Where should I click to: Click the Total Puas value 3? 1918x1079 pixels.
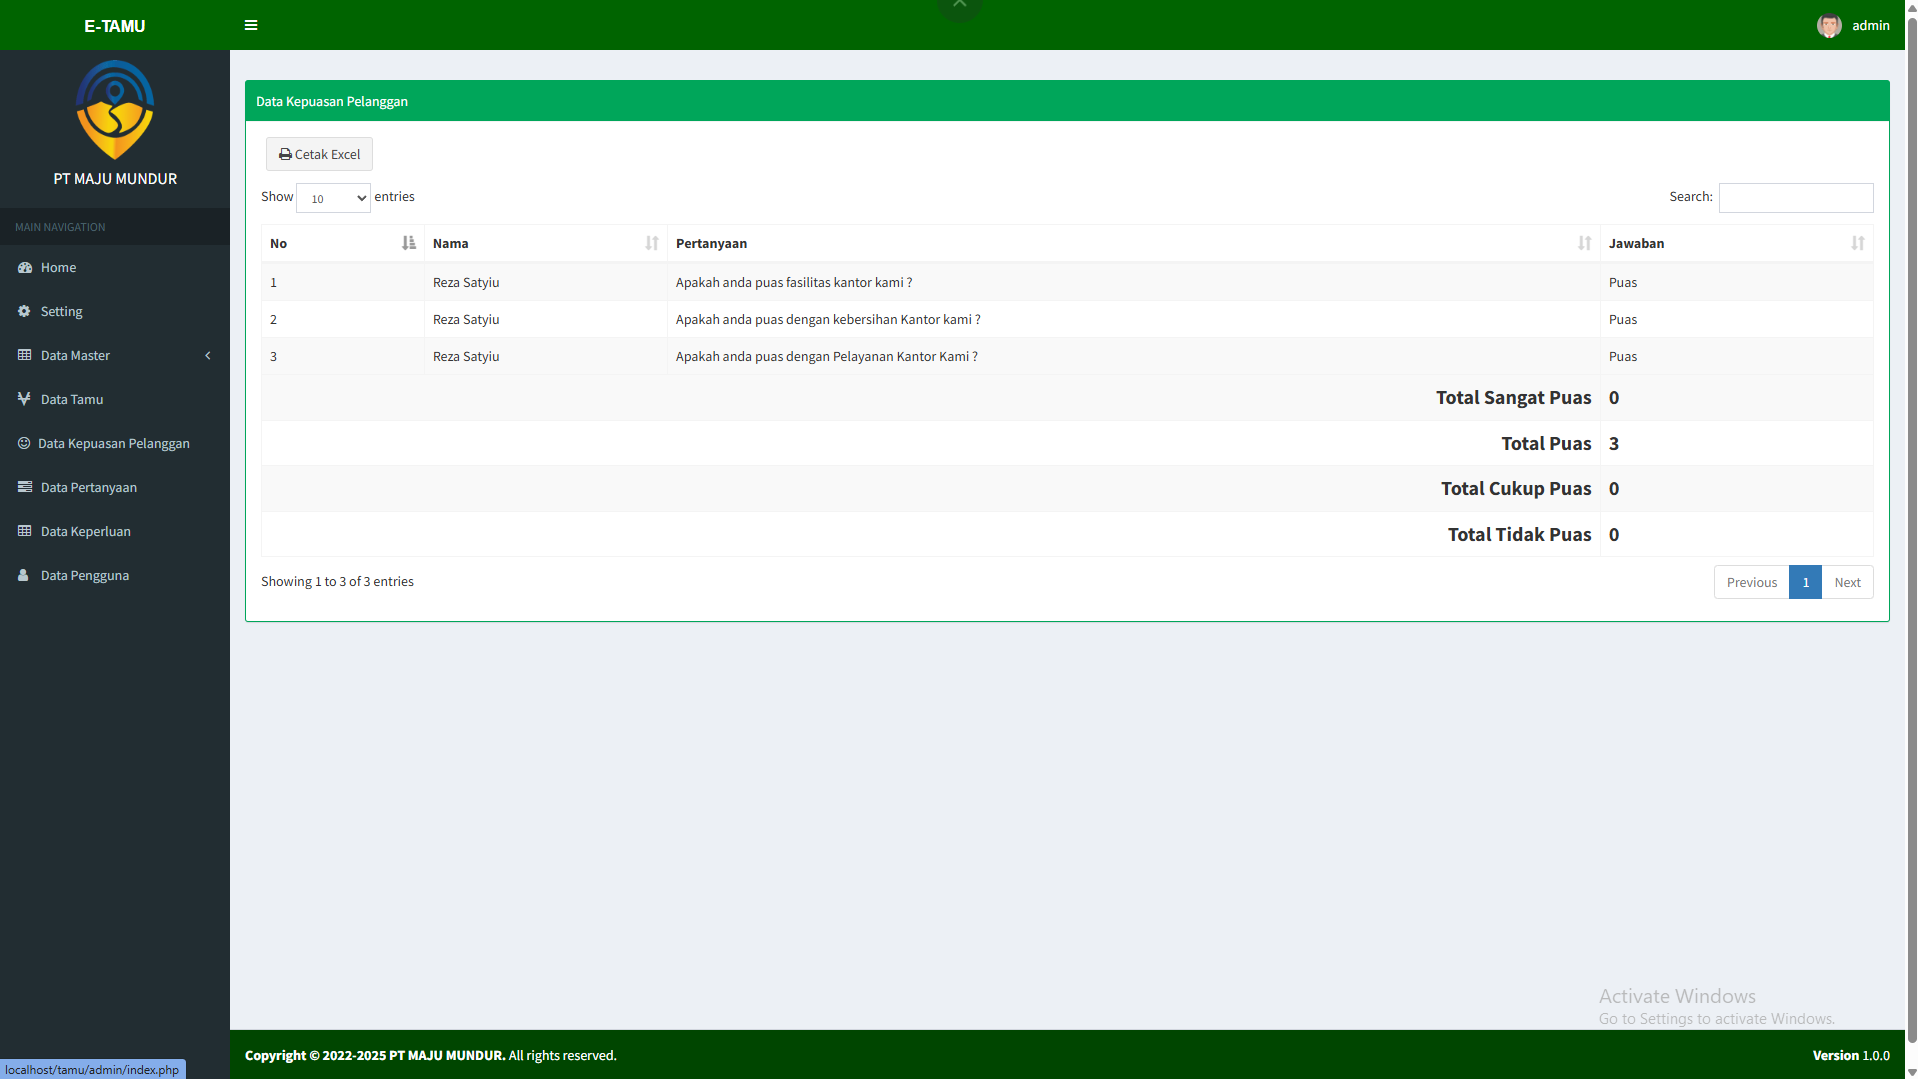[1614, 443]
